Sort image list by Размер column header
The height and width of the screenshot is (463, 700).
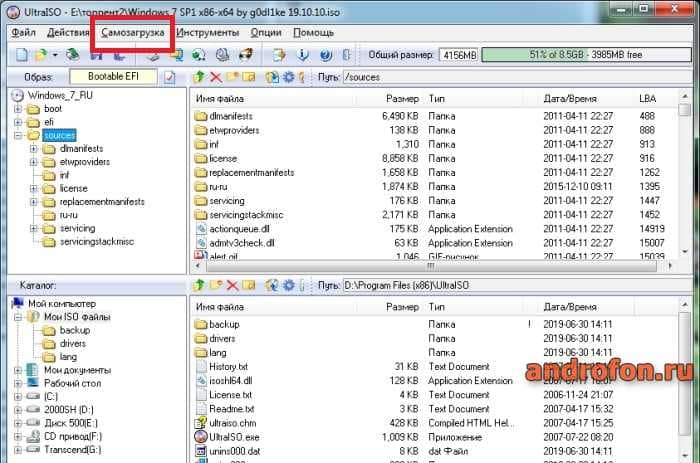click(402, 99)
